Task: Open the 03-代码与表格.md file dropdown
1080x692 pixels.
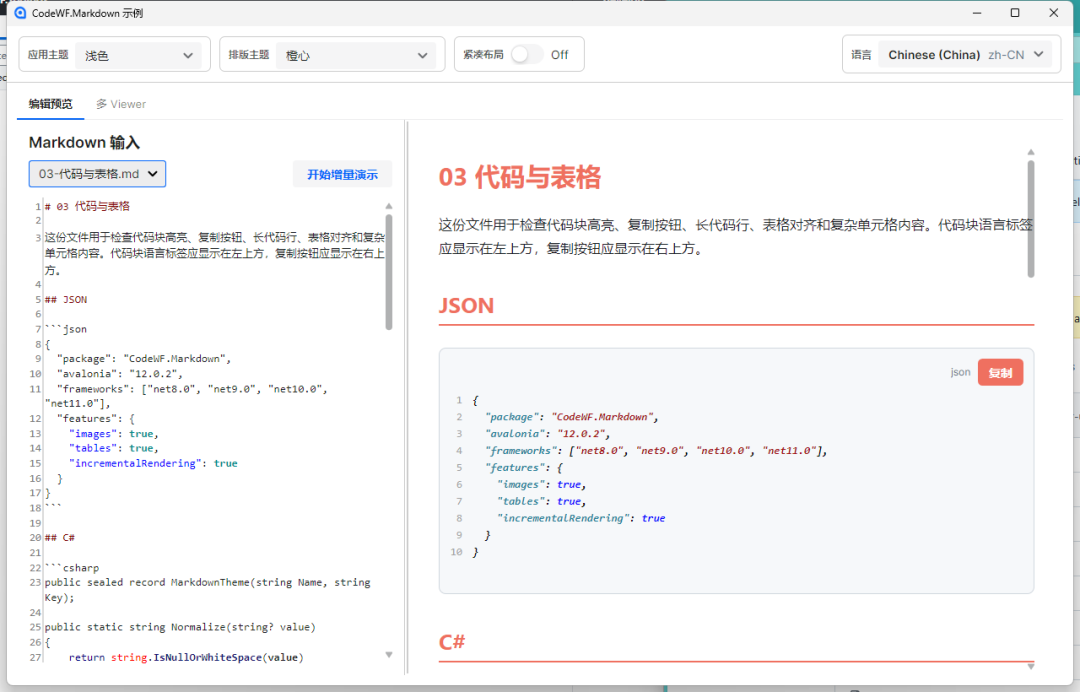Action: (97, 174)
